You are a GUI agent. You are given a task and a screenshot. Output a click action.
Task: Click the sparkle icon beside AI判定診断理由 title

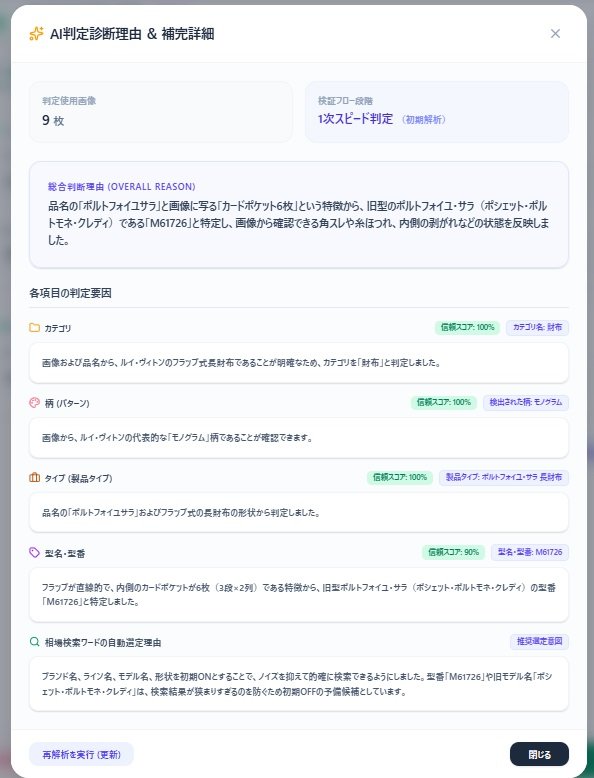(x=36, y=34)
